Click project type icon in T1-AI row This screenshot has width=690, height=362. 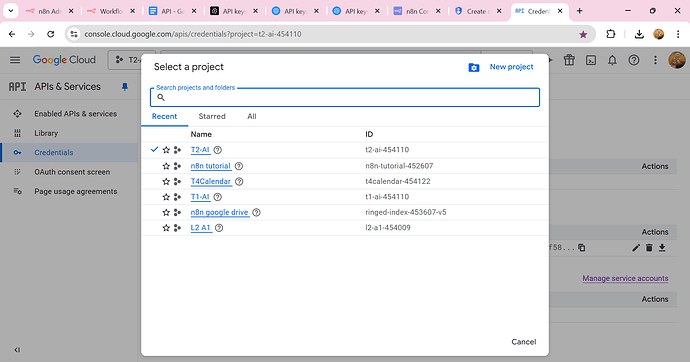pyautogui.click(x=177, y=197)
